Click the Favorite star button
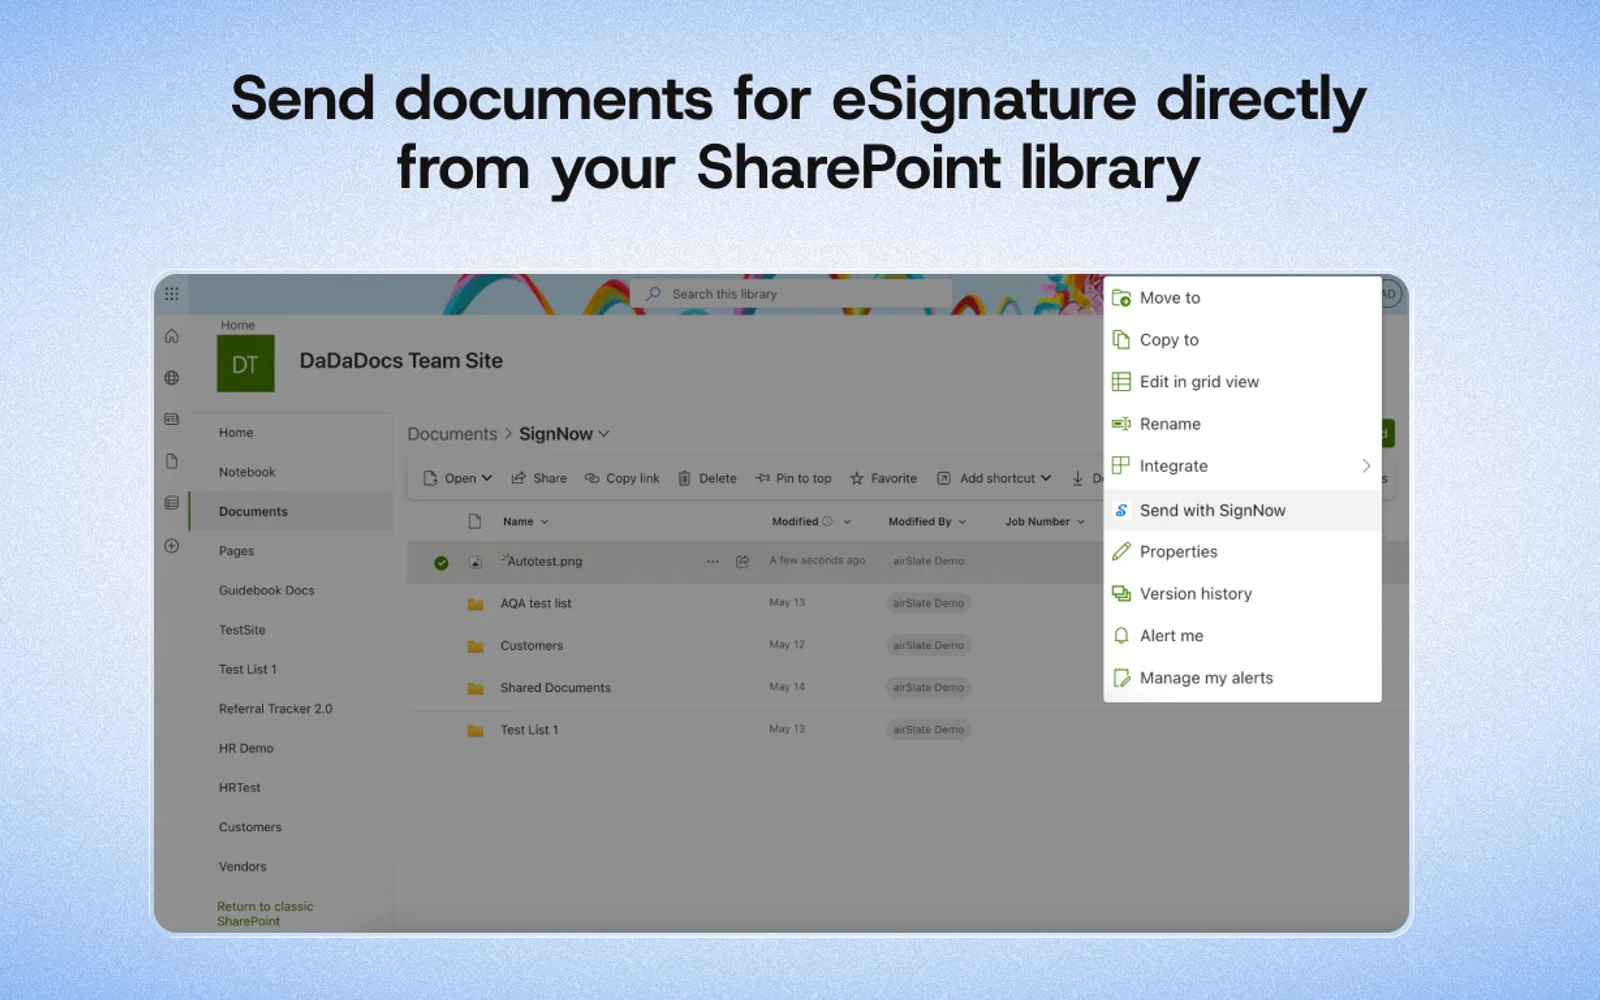The height and width of the screenshot is (1000, 1600). 883,478
